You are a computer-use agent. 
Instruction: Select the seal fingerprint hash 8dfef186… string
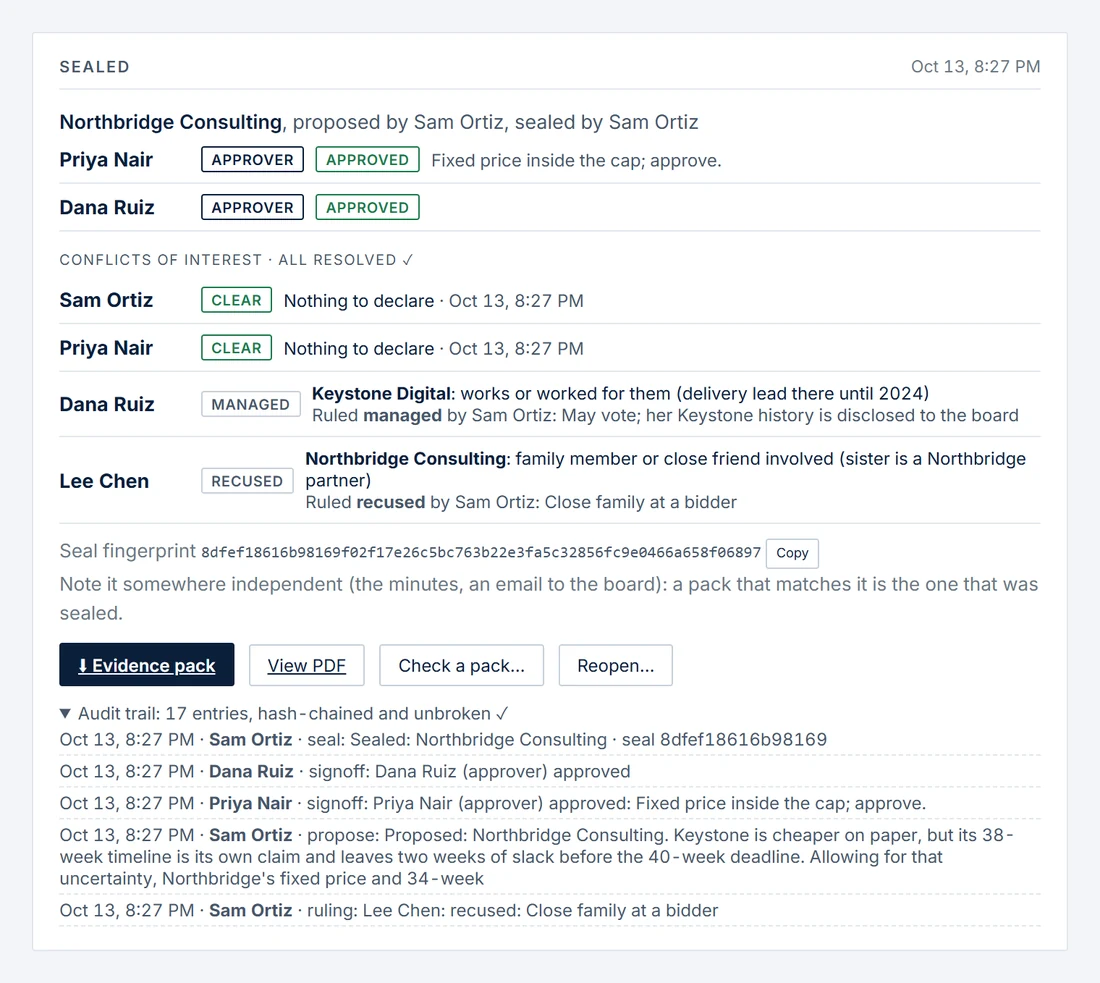(481, 553)
